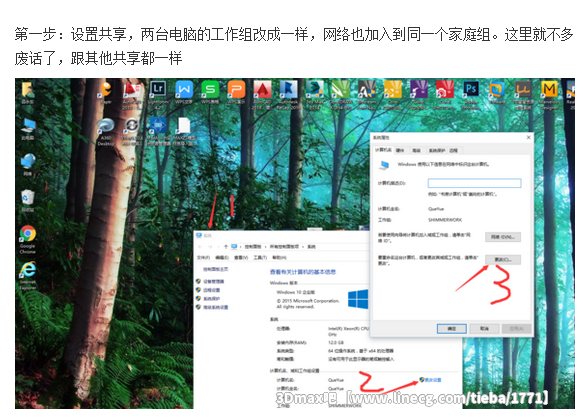This screenshot has height=417, width=588.
Task: Open the 系统保护 sidebar link
Action: pos(212,298)
